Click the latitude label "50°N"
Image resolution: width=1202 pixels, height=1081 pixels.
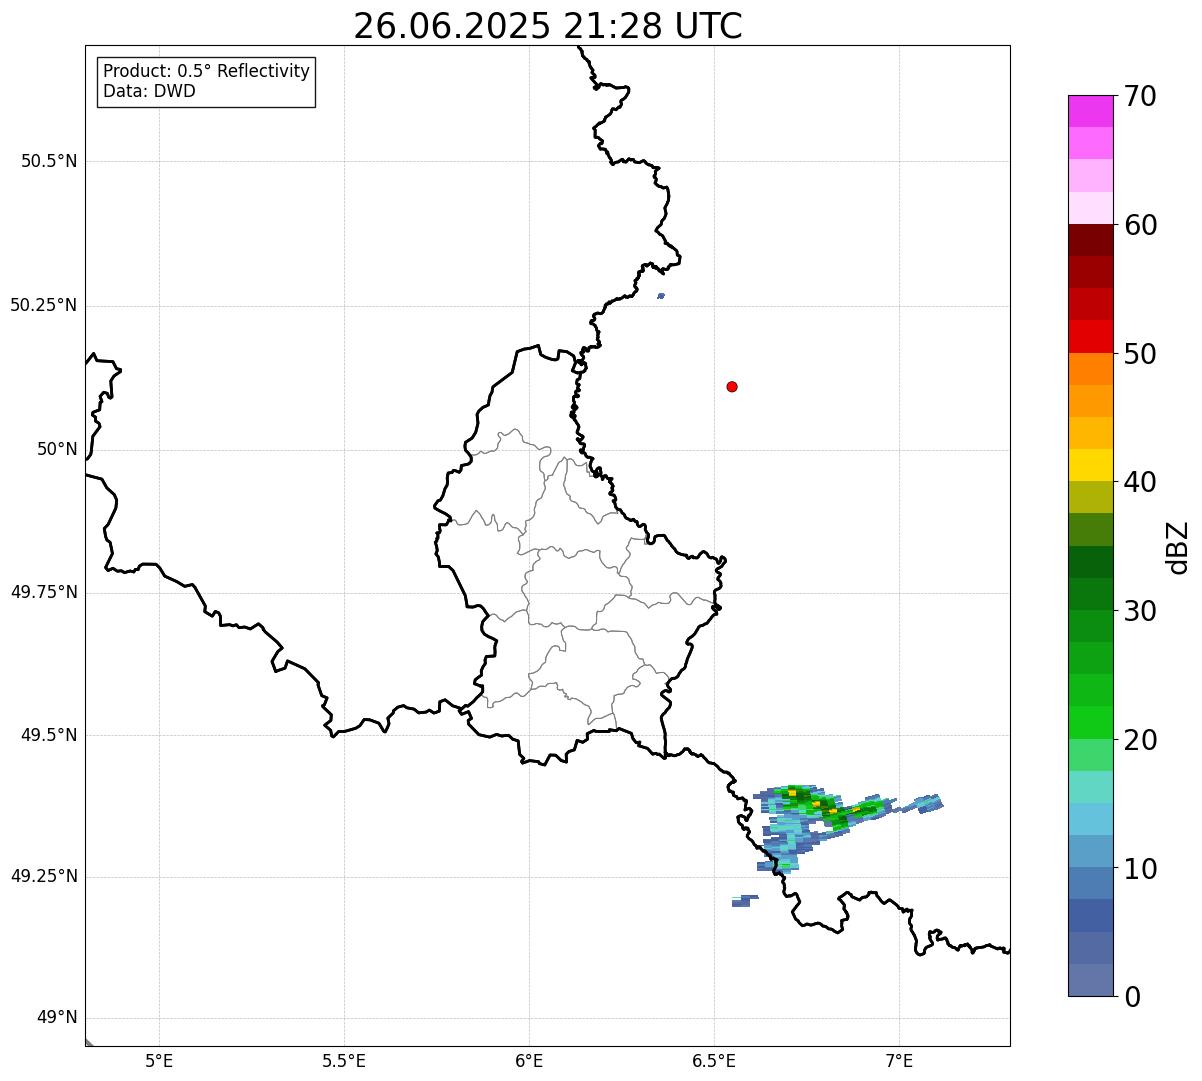click(57, 449)
